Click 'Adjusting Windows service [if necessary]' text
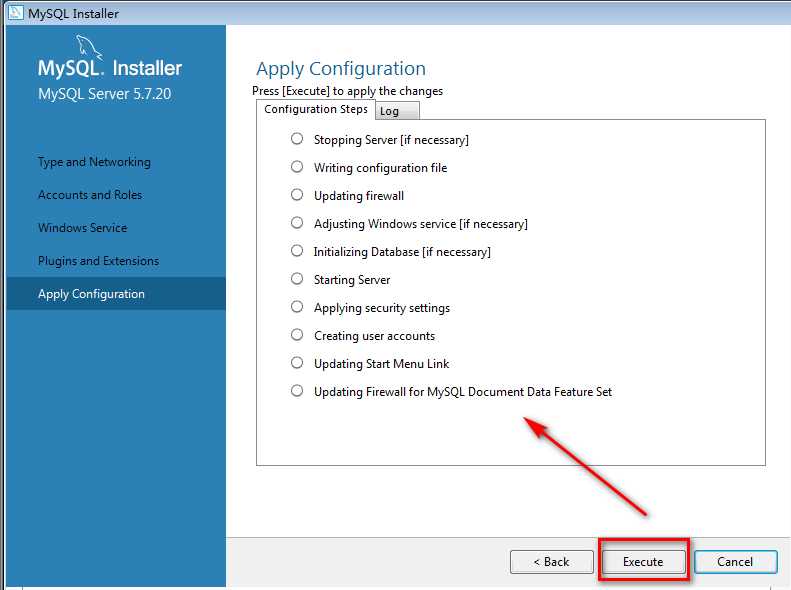 coord(421,224)
